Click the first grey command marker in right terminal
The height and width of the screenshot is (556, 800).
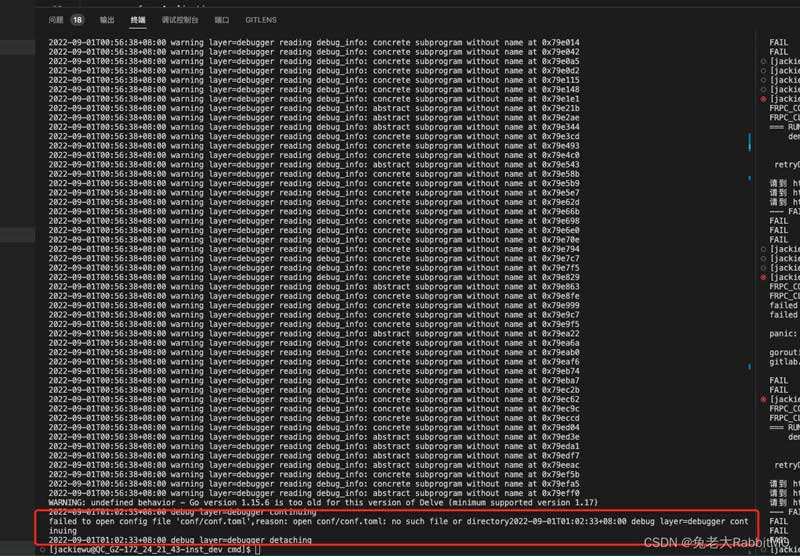click(x=764, y=61)
